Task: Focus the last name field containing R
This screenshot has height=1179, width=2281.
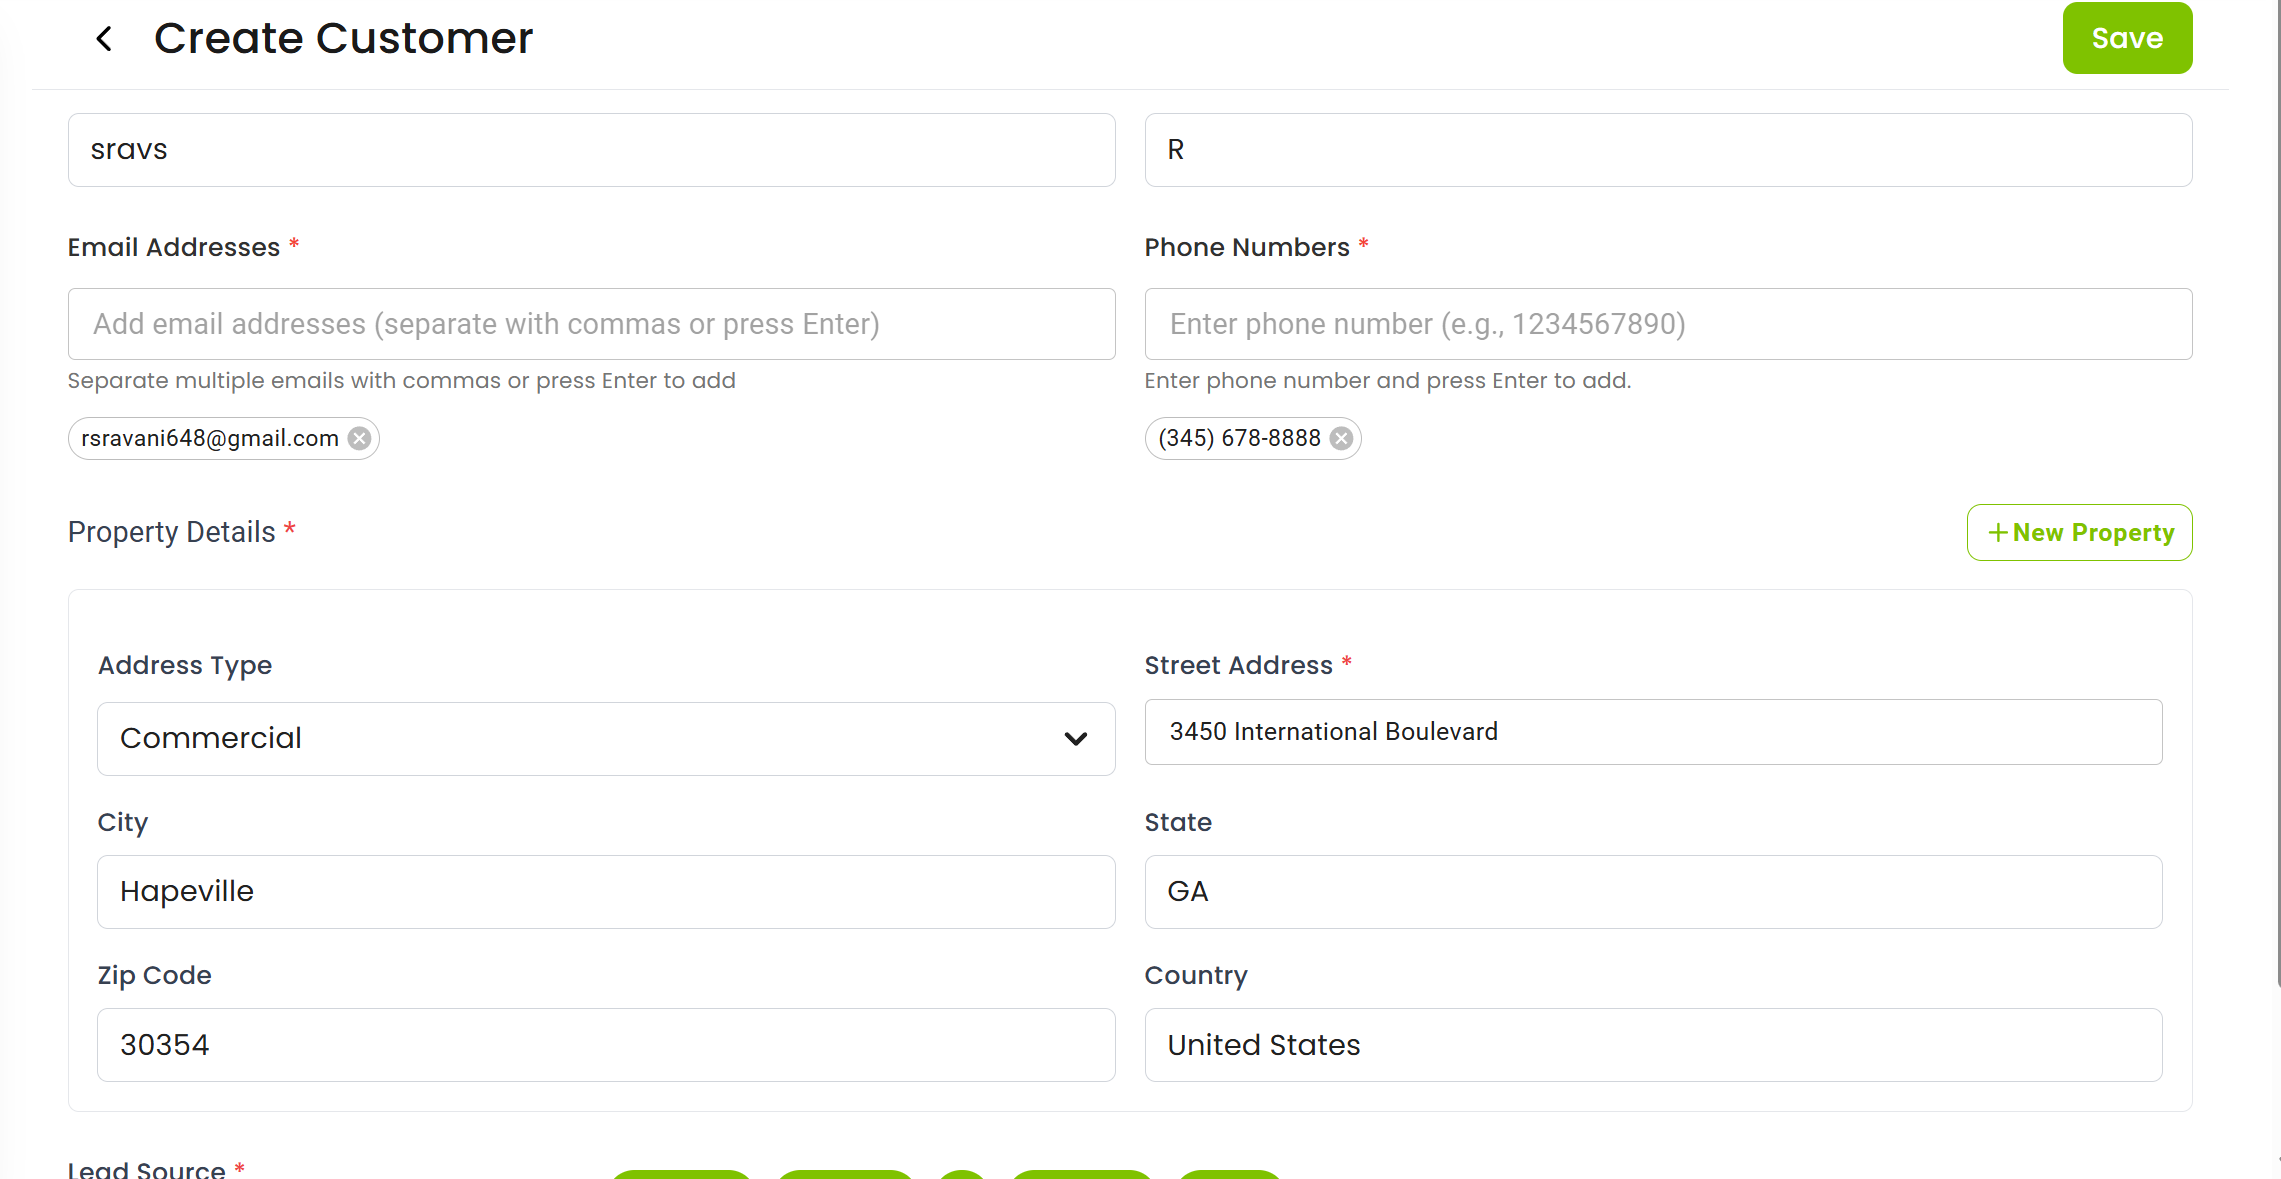Action: (x=1667, y=150)
